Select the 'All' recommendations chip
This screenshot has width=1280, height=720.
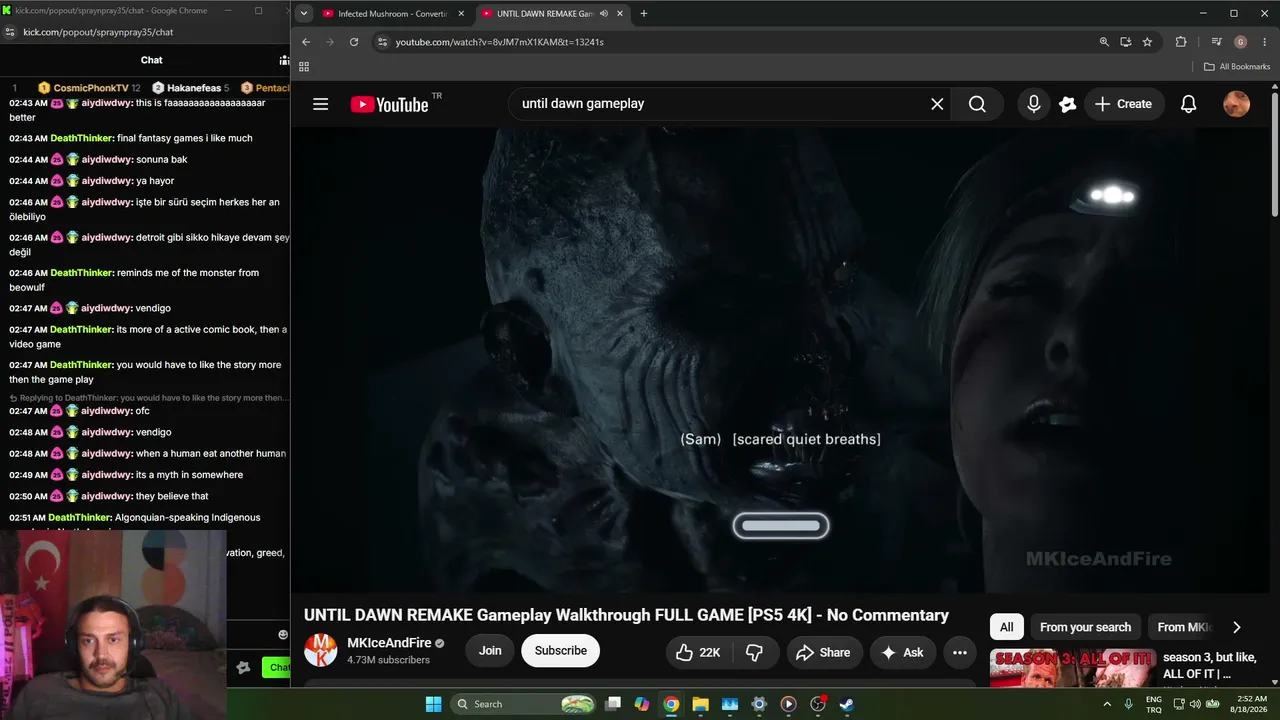coord(1006,627)
